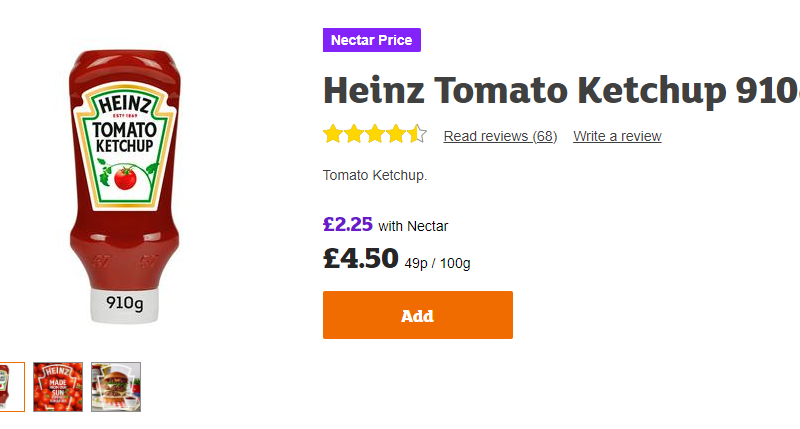Click the Write a review link
The height and width of the screenshot is (429, 800).
617,136
